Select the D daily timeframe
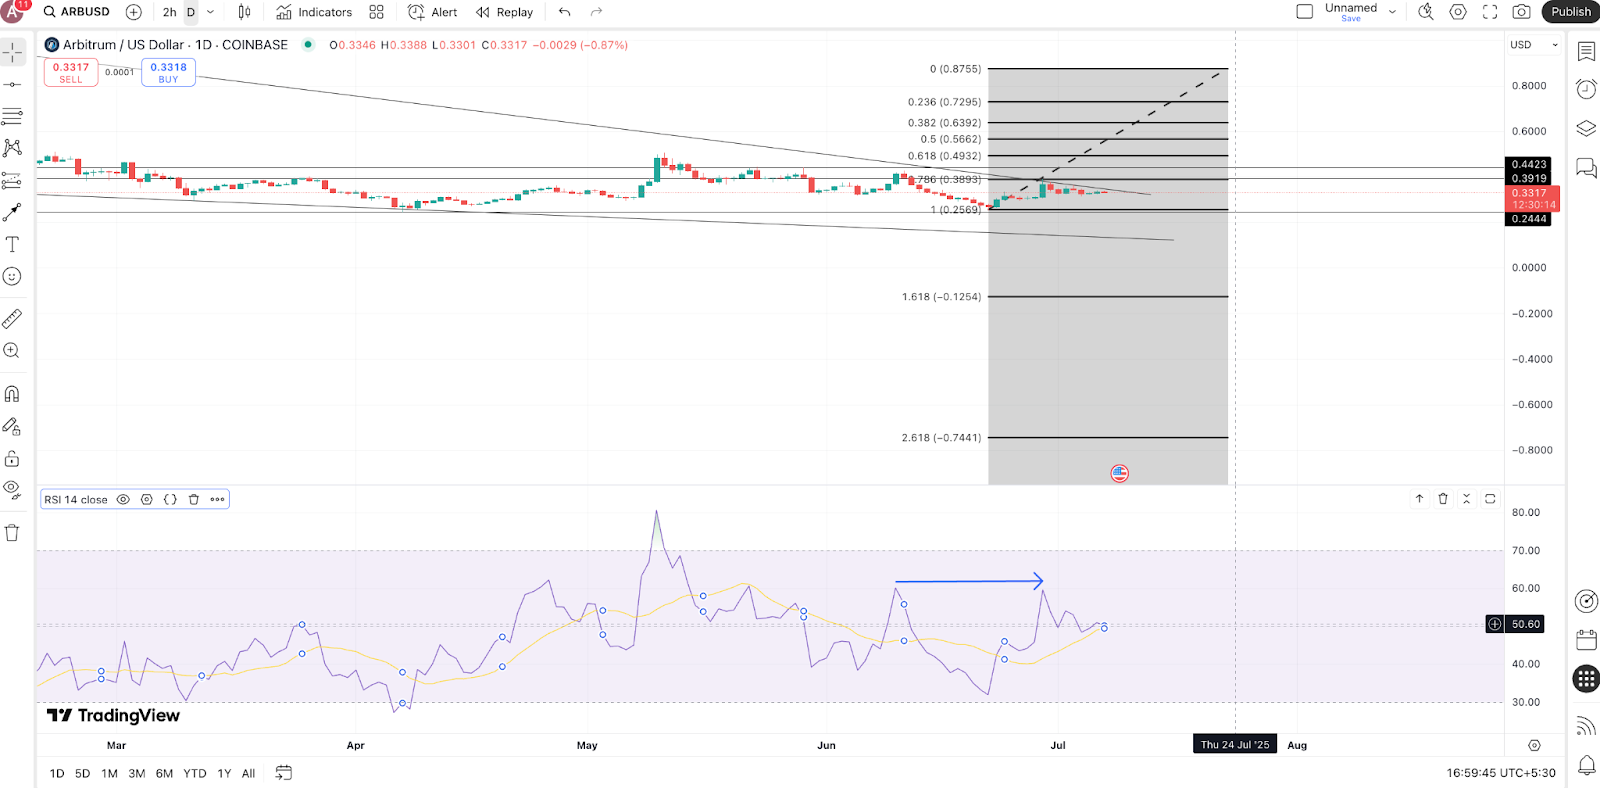Viewport: 1600px width, 788px height. pyautogui.click(x=191, y=12)
